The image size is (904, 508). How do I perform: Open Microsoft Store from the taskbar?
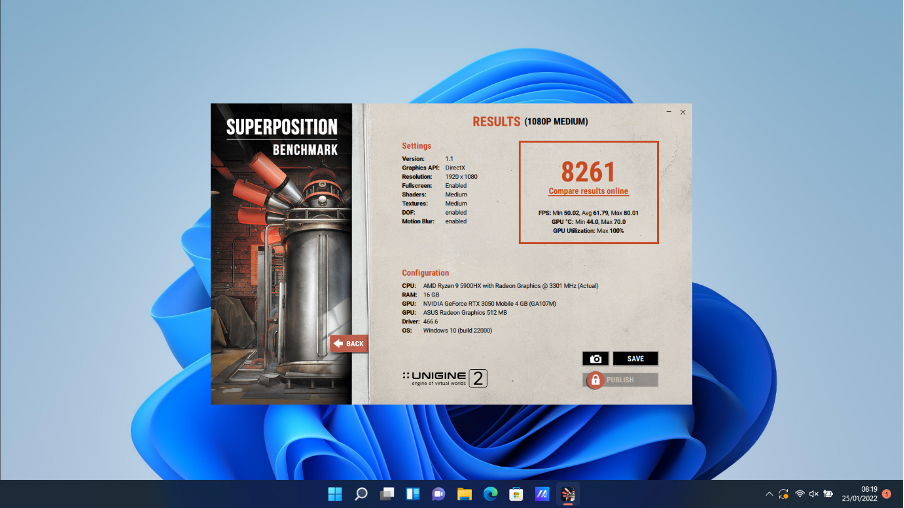tap(517, 494)
